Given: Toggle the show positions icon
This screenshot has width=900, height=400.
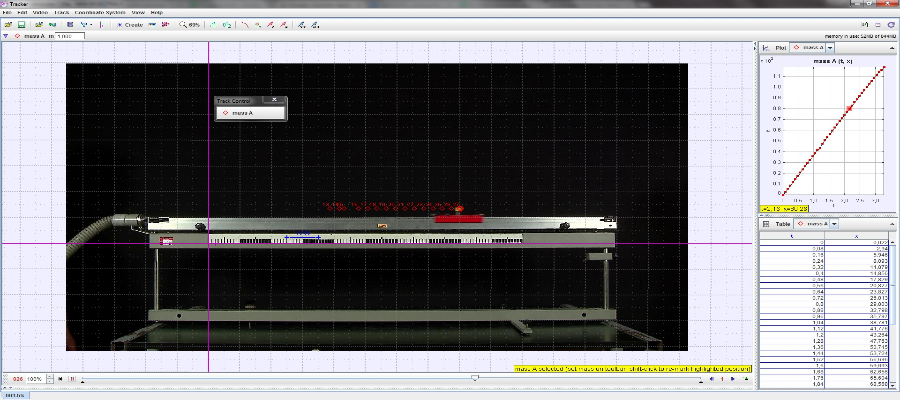Looking at the screenshot, I should [x=258, y=25].
